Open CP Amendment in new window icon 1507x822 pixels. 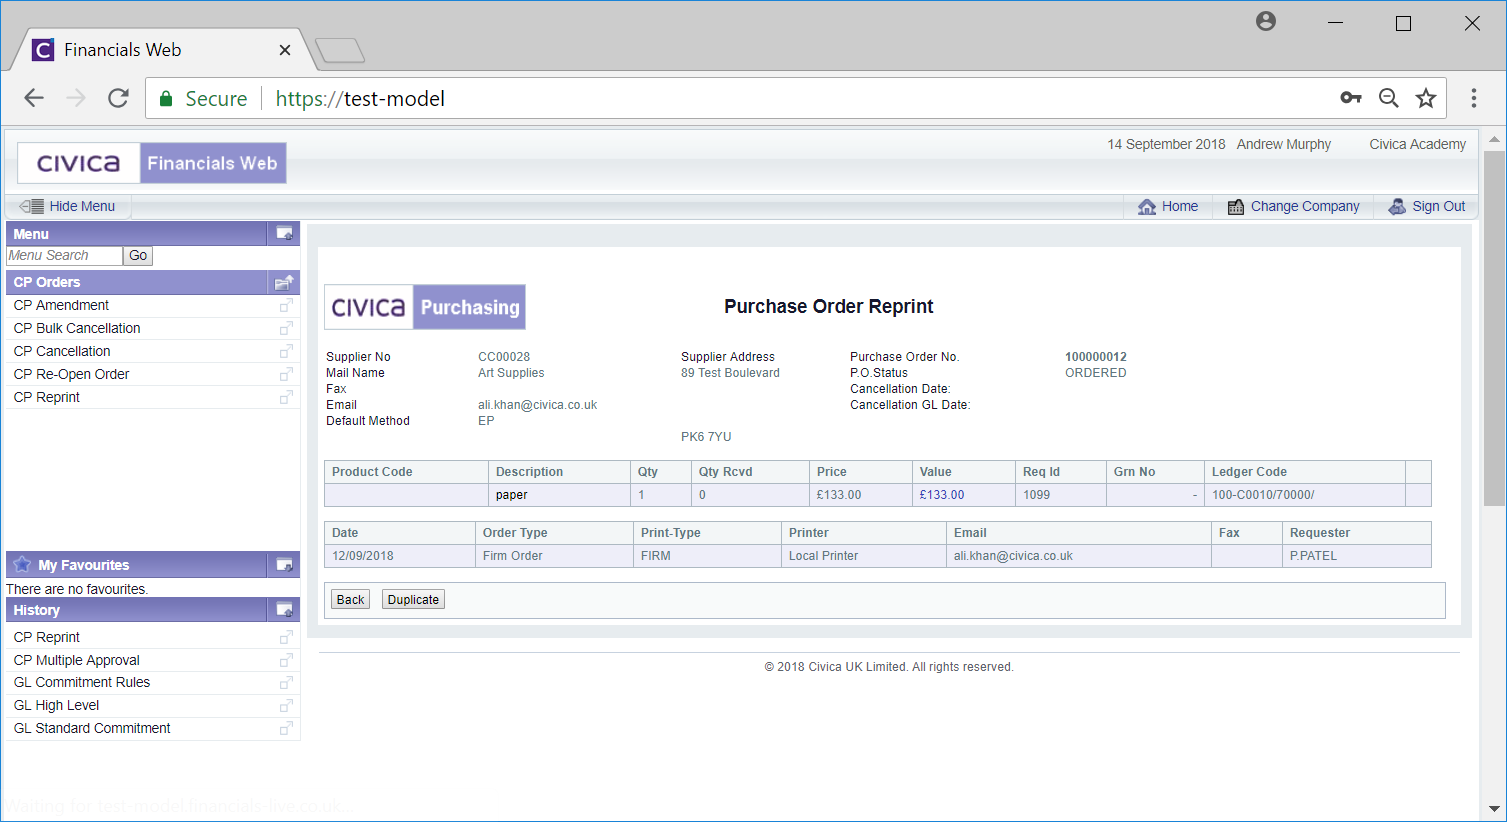pos(286,305)
